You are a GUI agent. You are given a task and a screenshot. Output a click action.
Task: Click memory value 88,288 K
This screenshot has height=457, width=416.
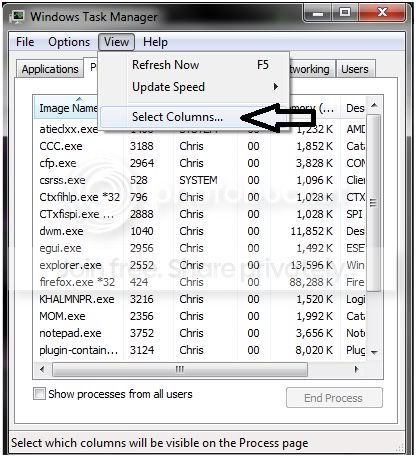311,282
